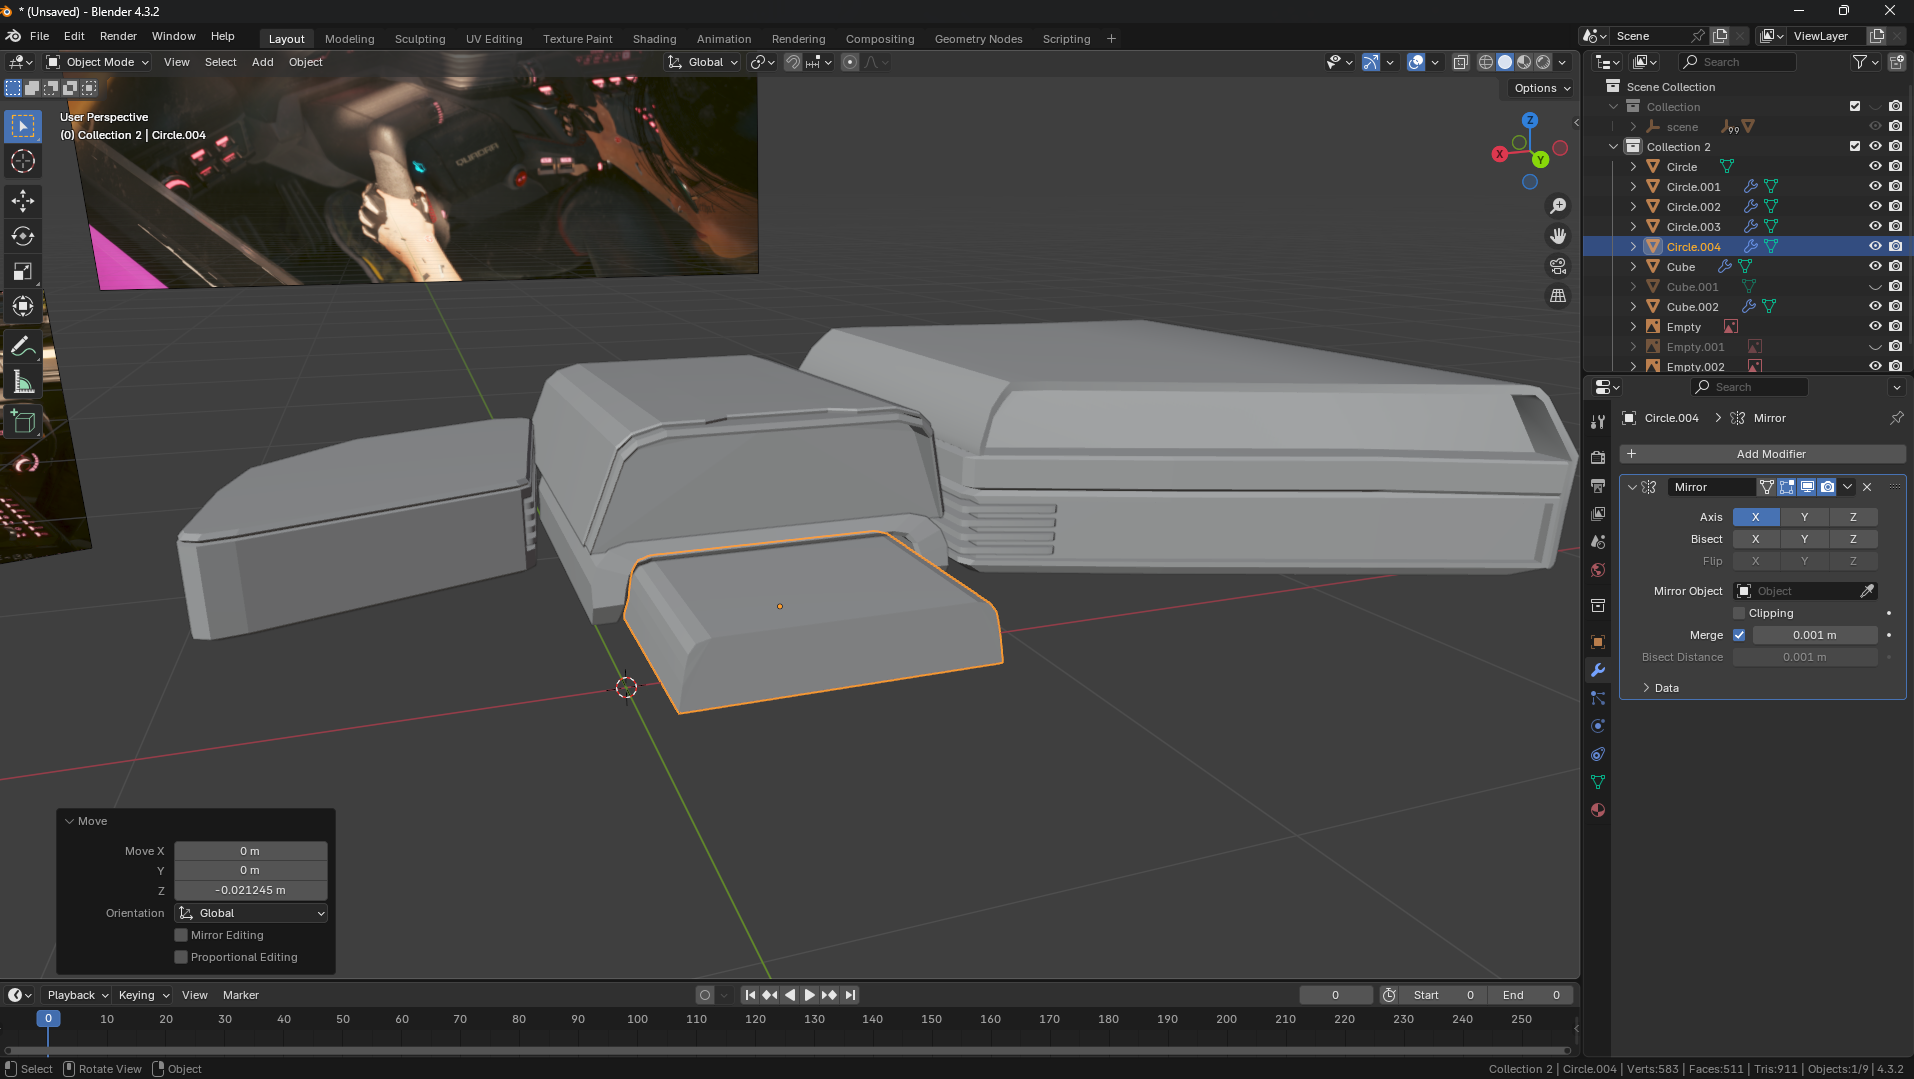Click the Annotate pencil tool
Screen dimensions: 1914x1079
coord(23,347)
